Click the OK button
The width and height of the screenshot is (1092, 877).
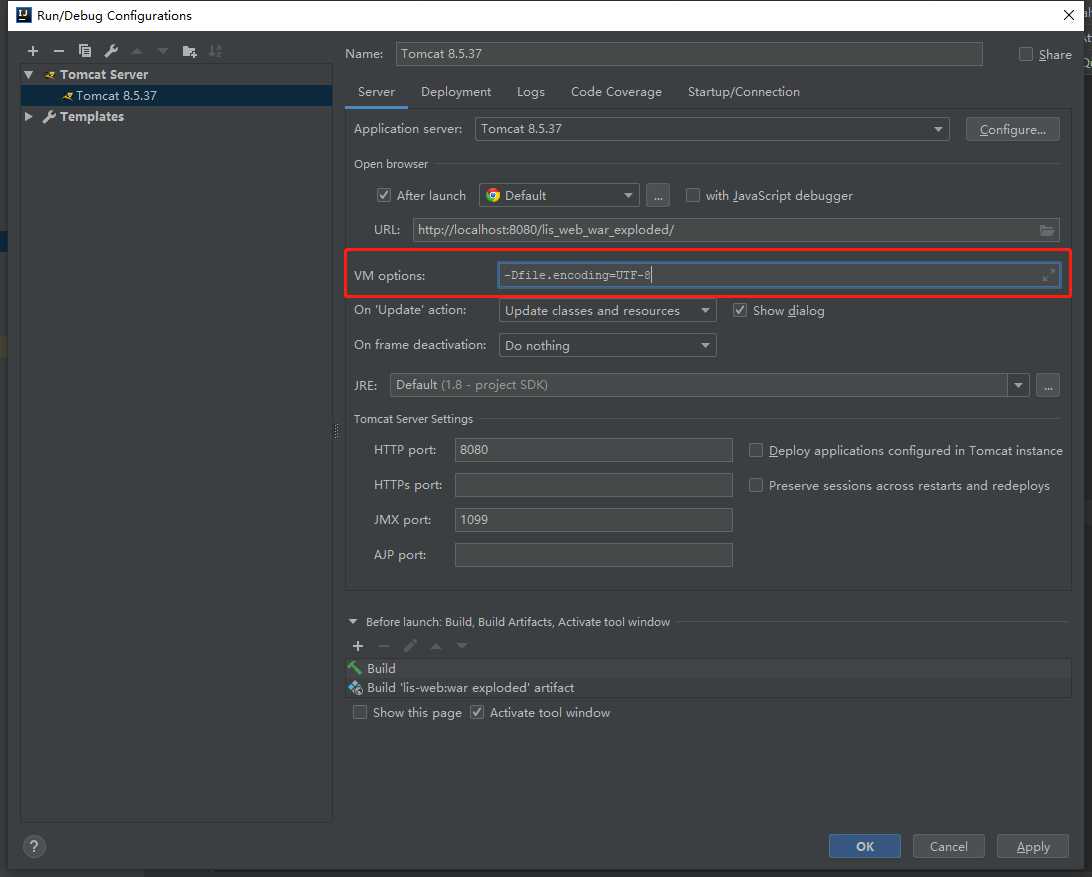click(864, 846)
